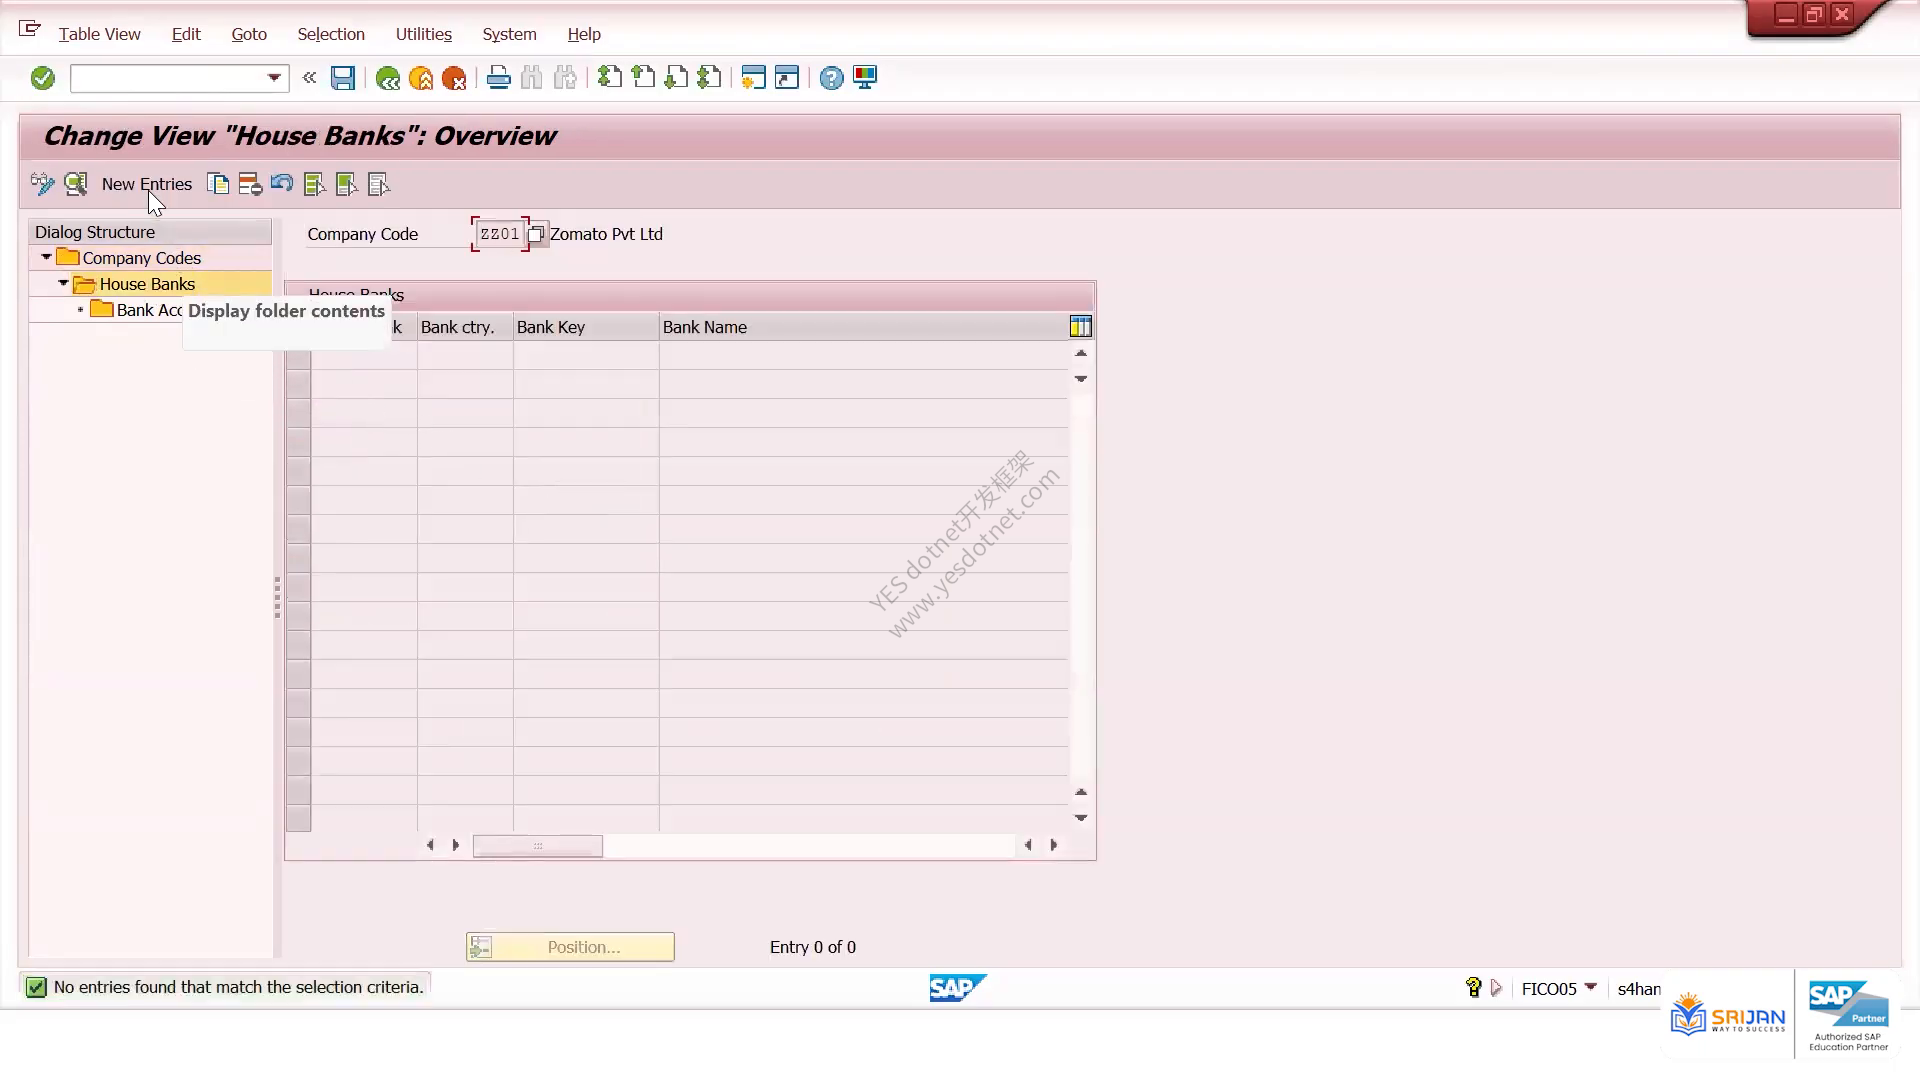Screen dimensions: 1920x1080
Task: Click the horizontal scrollbar thumb
Action: coord(538,846)
